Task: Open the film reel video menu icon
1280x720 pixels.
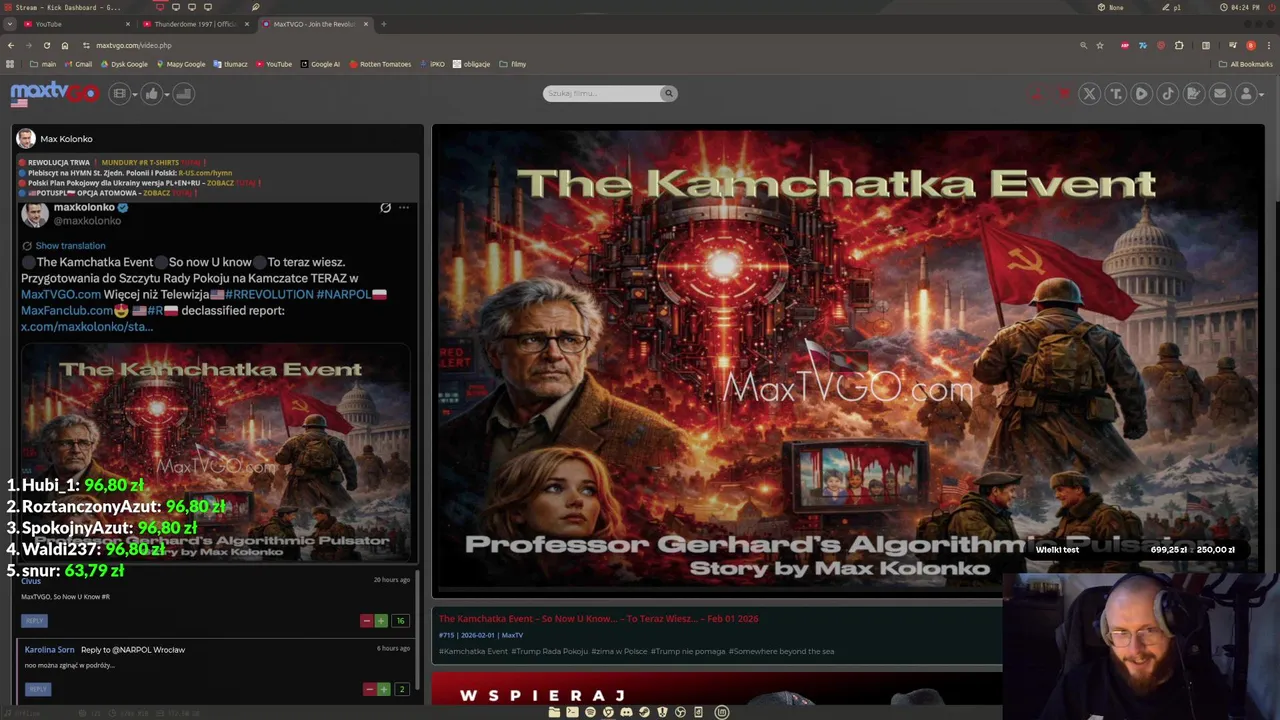Action: (119, 93)
